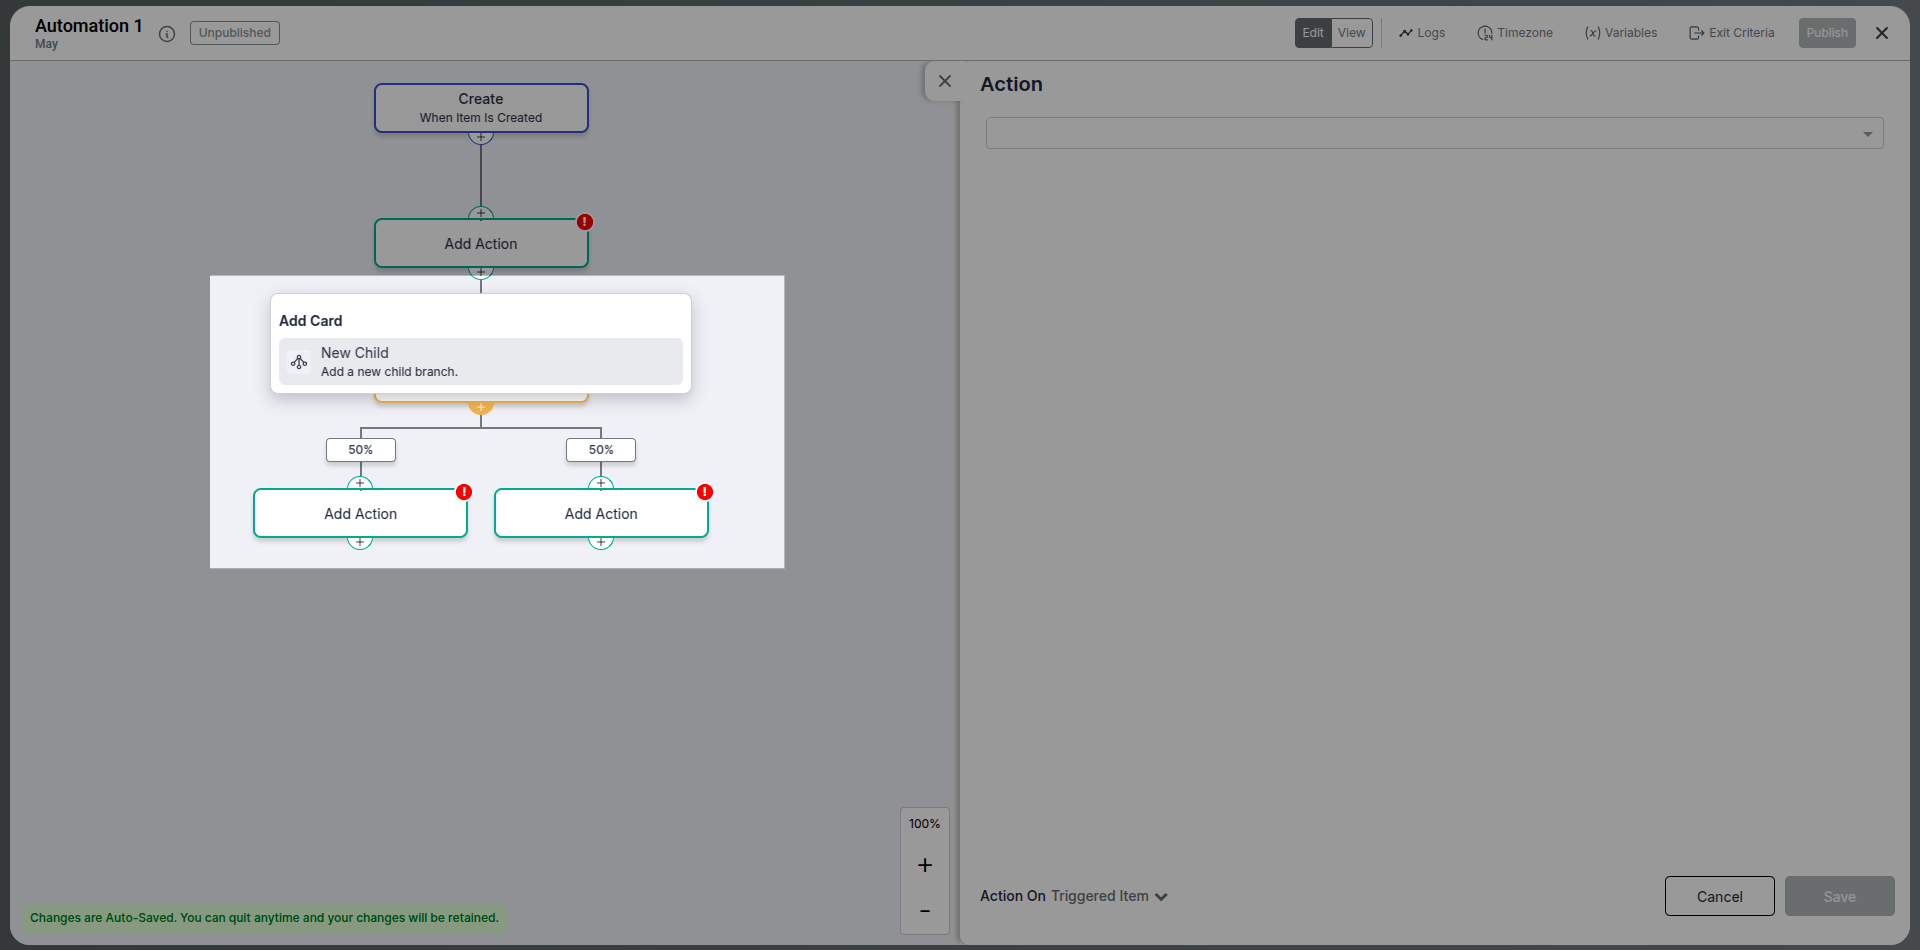Open Exit Criteria settings
Image resolution: width=1920 pixels, height=950 pixels.
pyautogui.click(x=1732, y=33)
